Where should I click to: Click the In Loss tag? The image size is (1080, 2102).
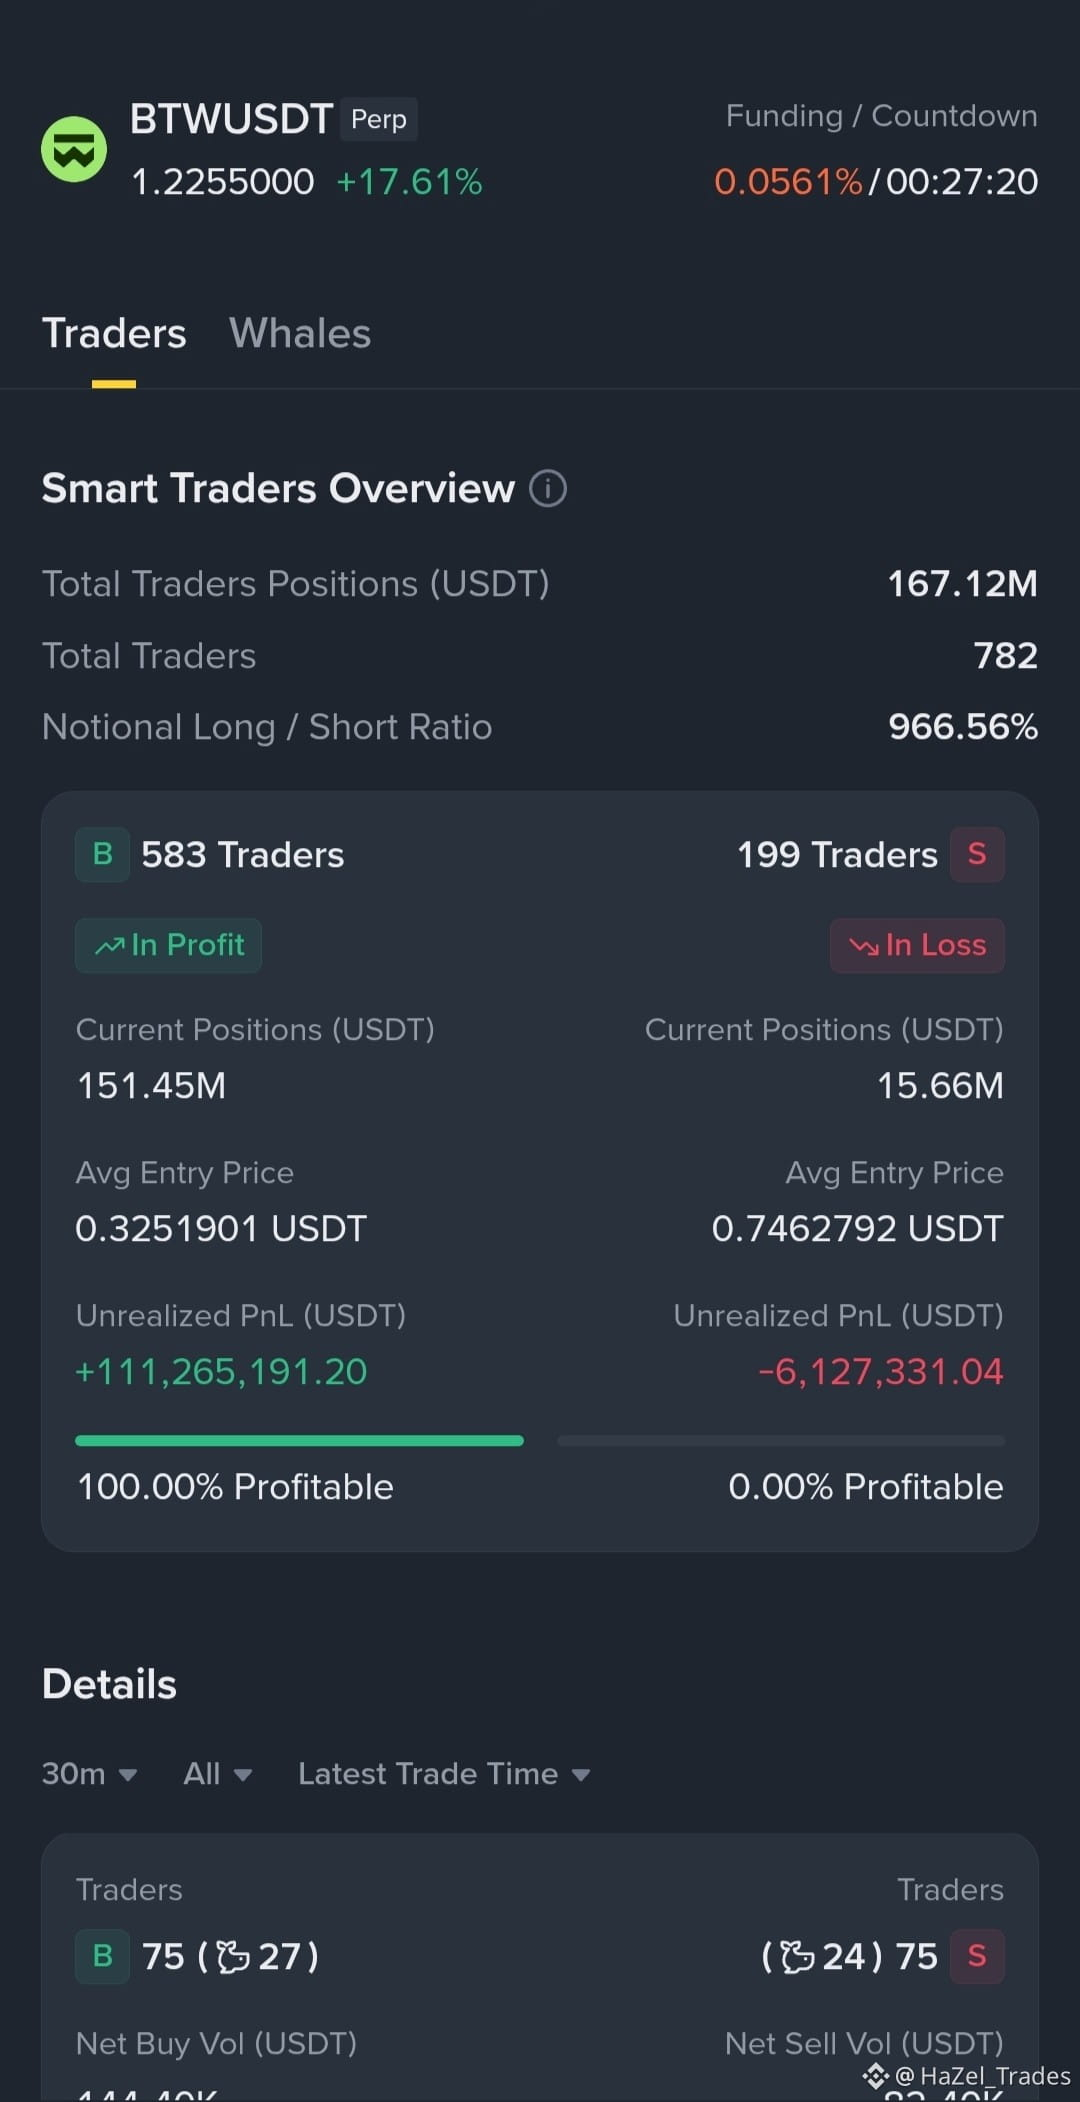click(917, 945)
